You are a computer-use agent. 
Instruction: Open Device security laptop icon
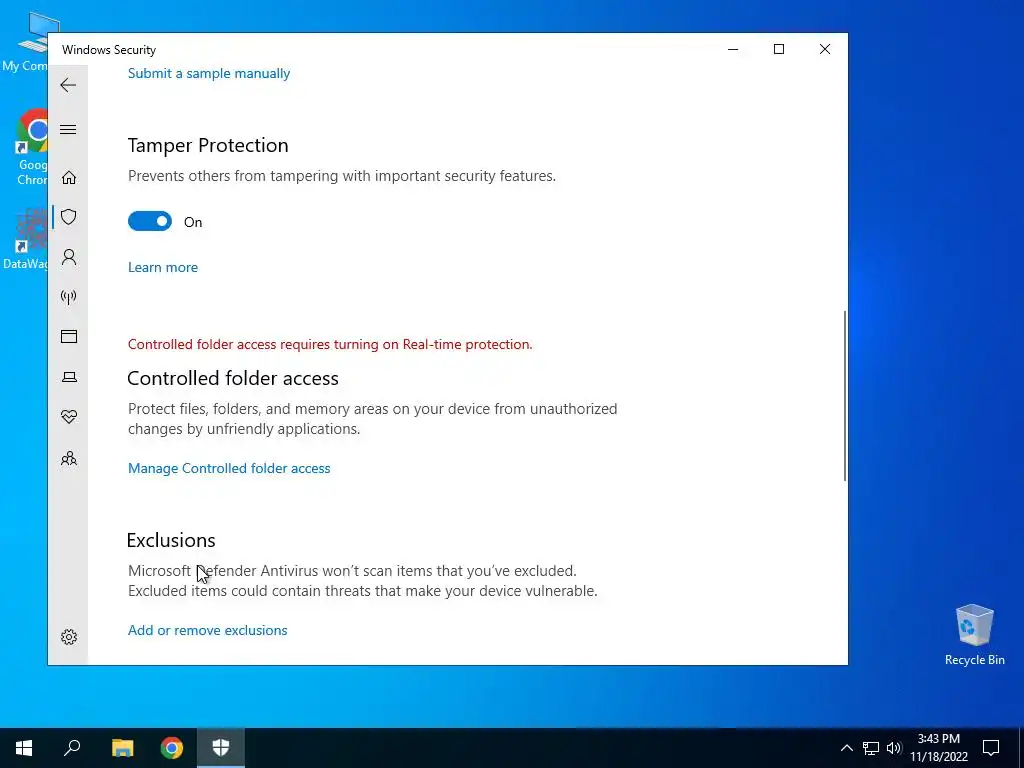pos(69,377)
